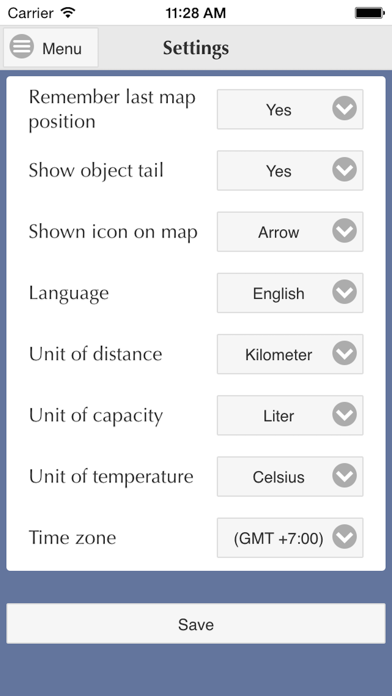Open Remember last map position dropdown
The image size is (392, 696).
coord(290,109)
